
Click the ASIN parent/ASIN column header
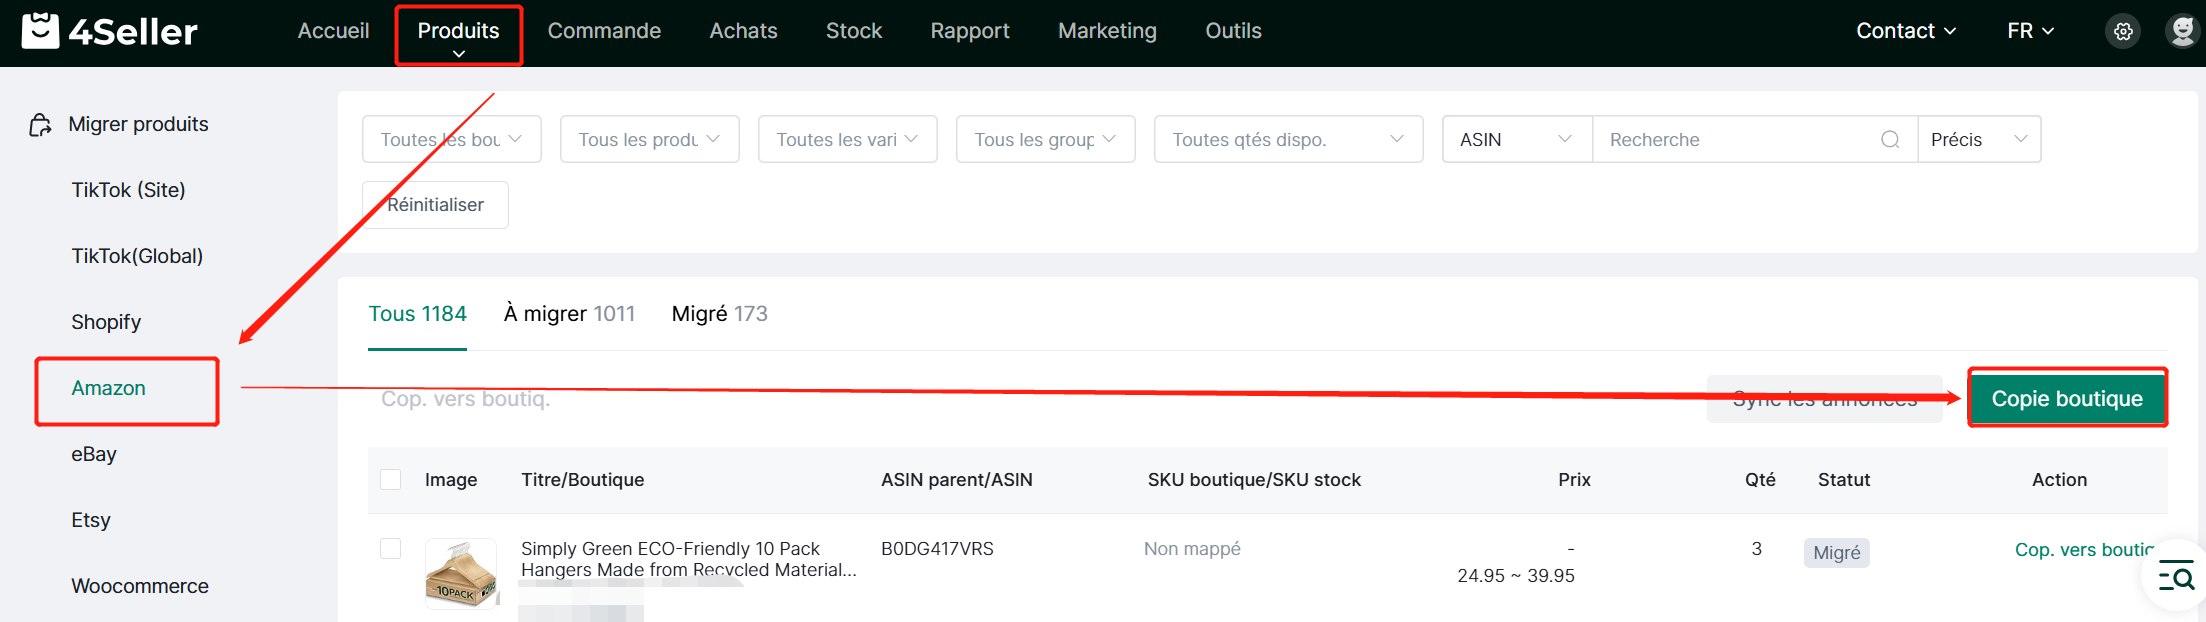(x=956, y=480)
